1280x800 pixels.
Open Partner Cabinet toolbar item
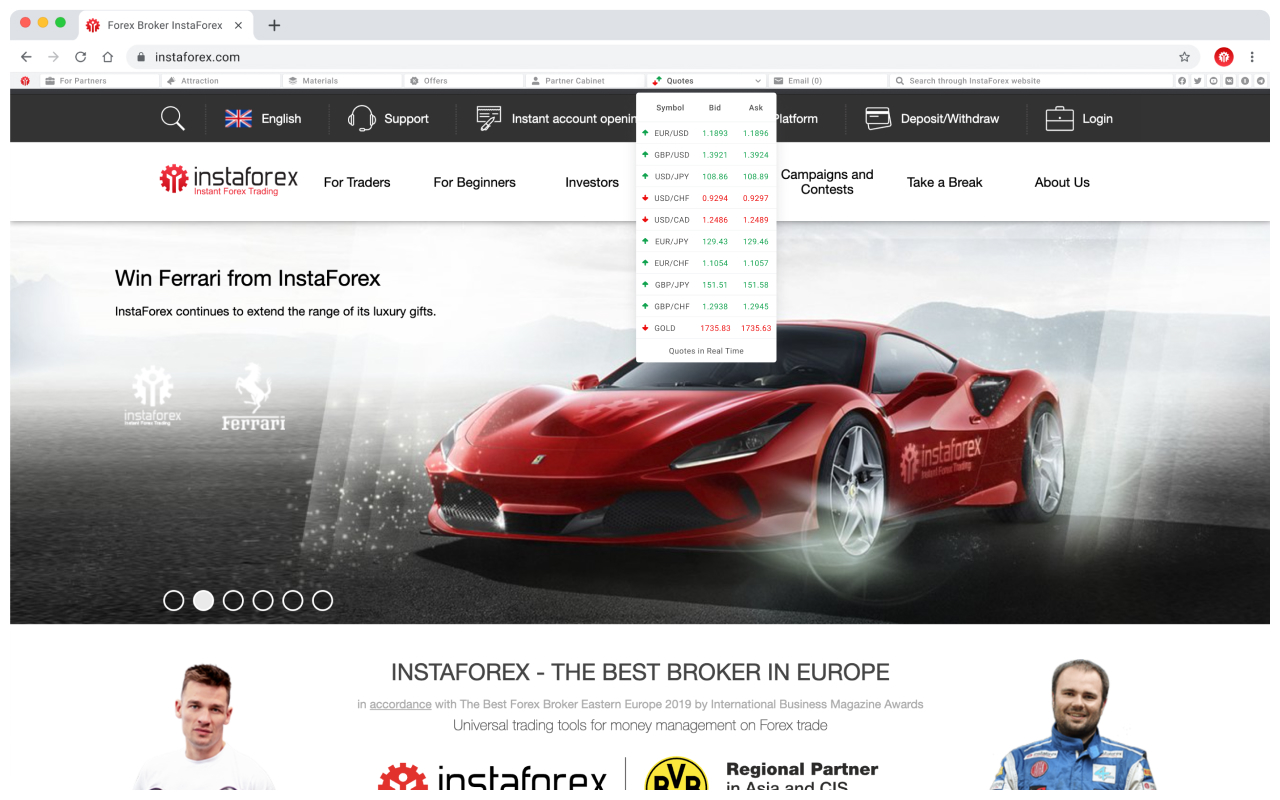coord(586,81)
